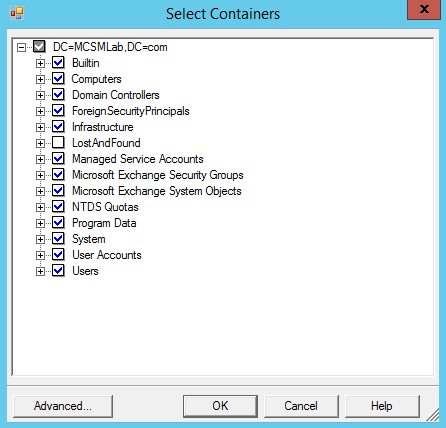Image resolution: width=446 pixels, height=428 pixels.
Task: Select the Program Data tree label
Action: click(104, 223)
